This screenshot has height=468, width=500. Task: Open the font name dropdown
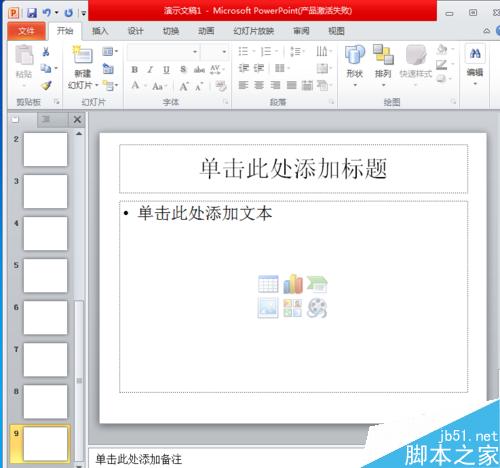click(x=195, y=52)
